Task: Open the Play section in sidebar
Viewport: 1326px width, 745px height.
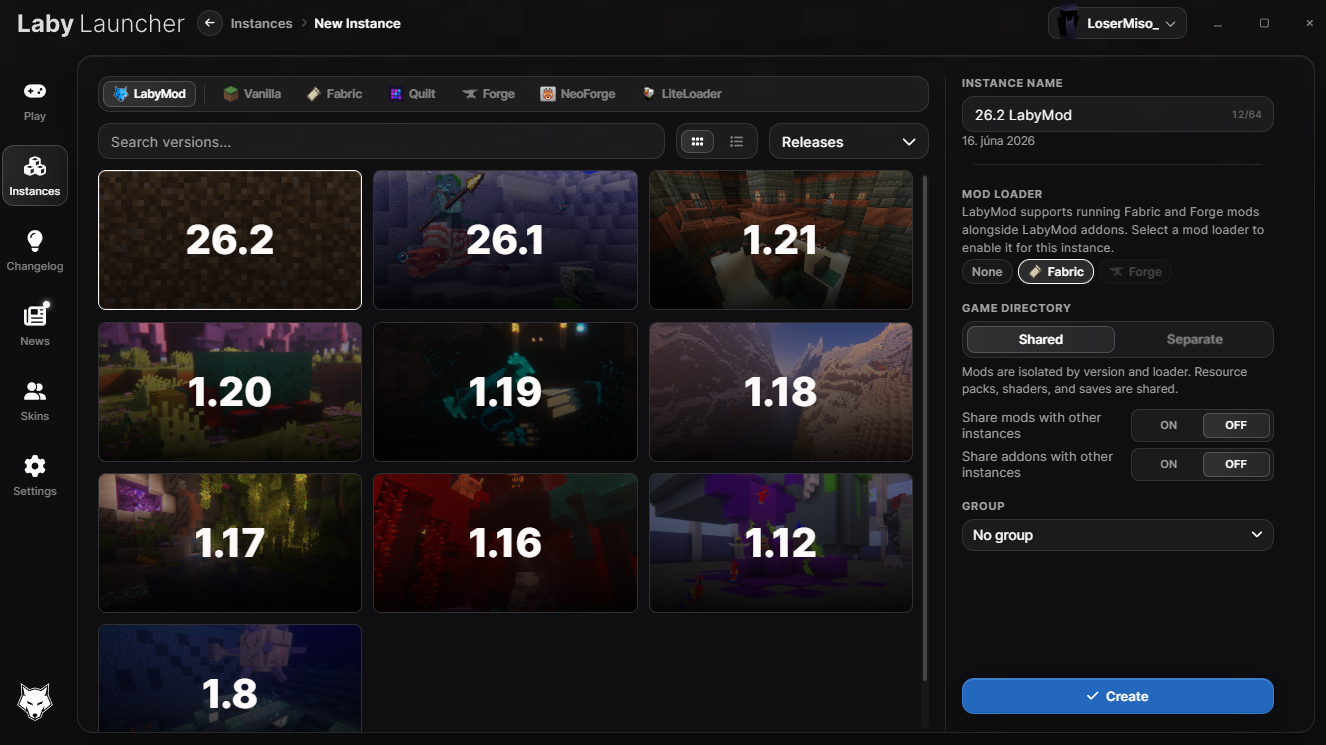Action: (35, 101)
